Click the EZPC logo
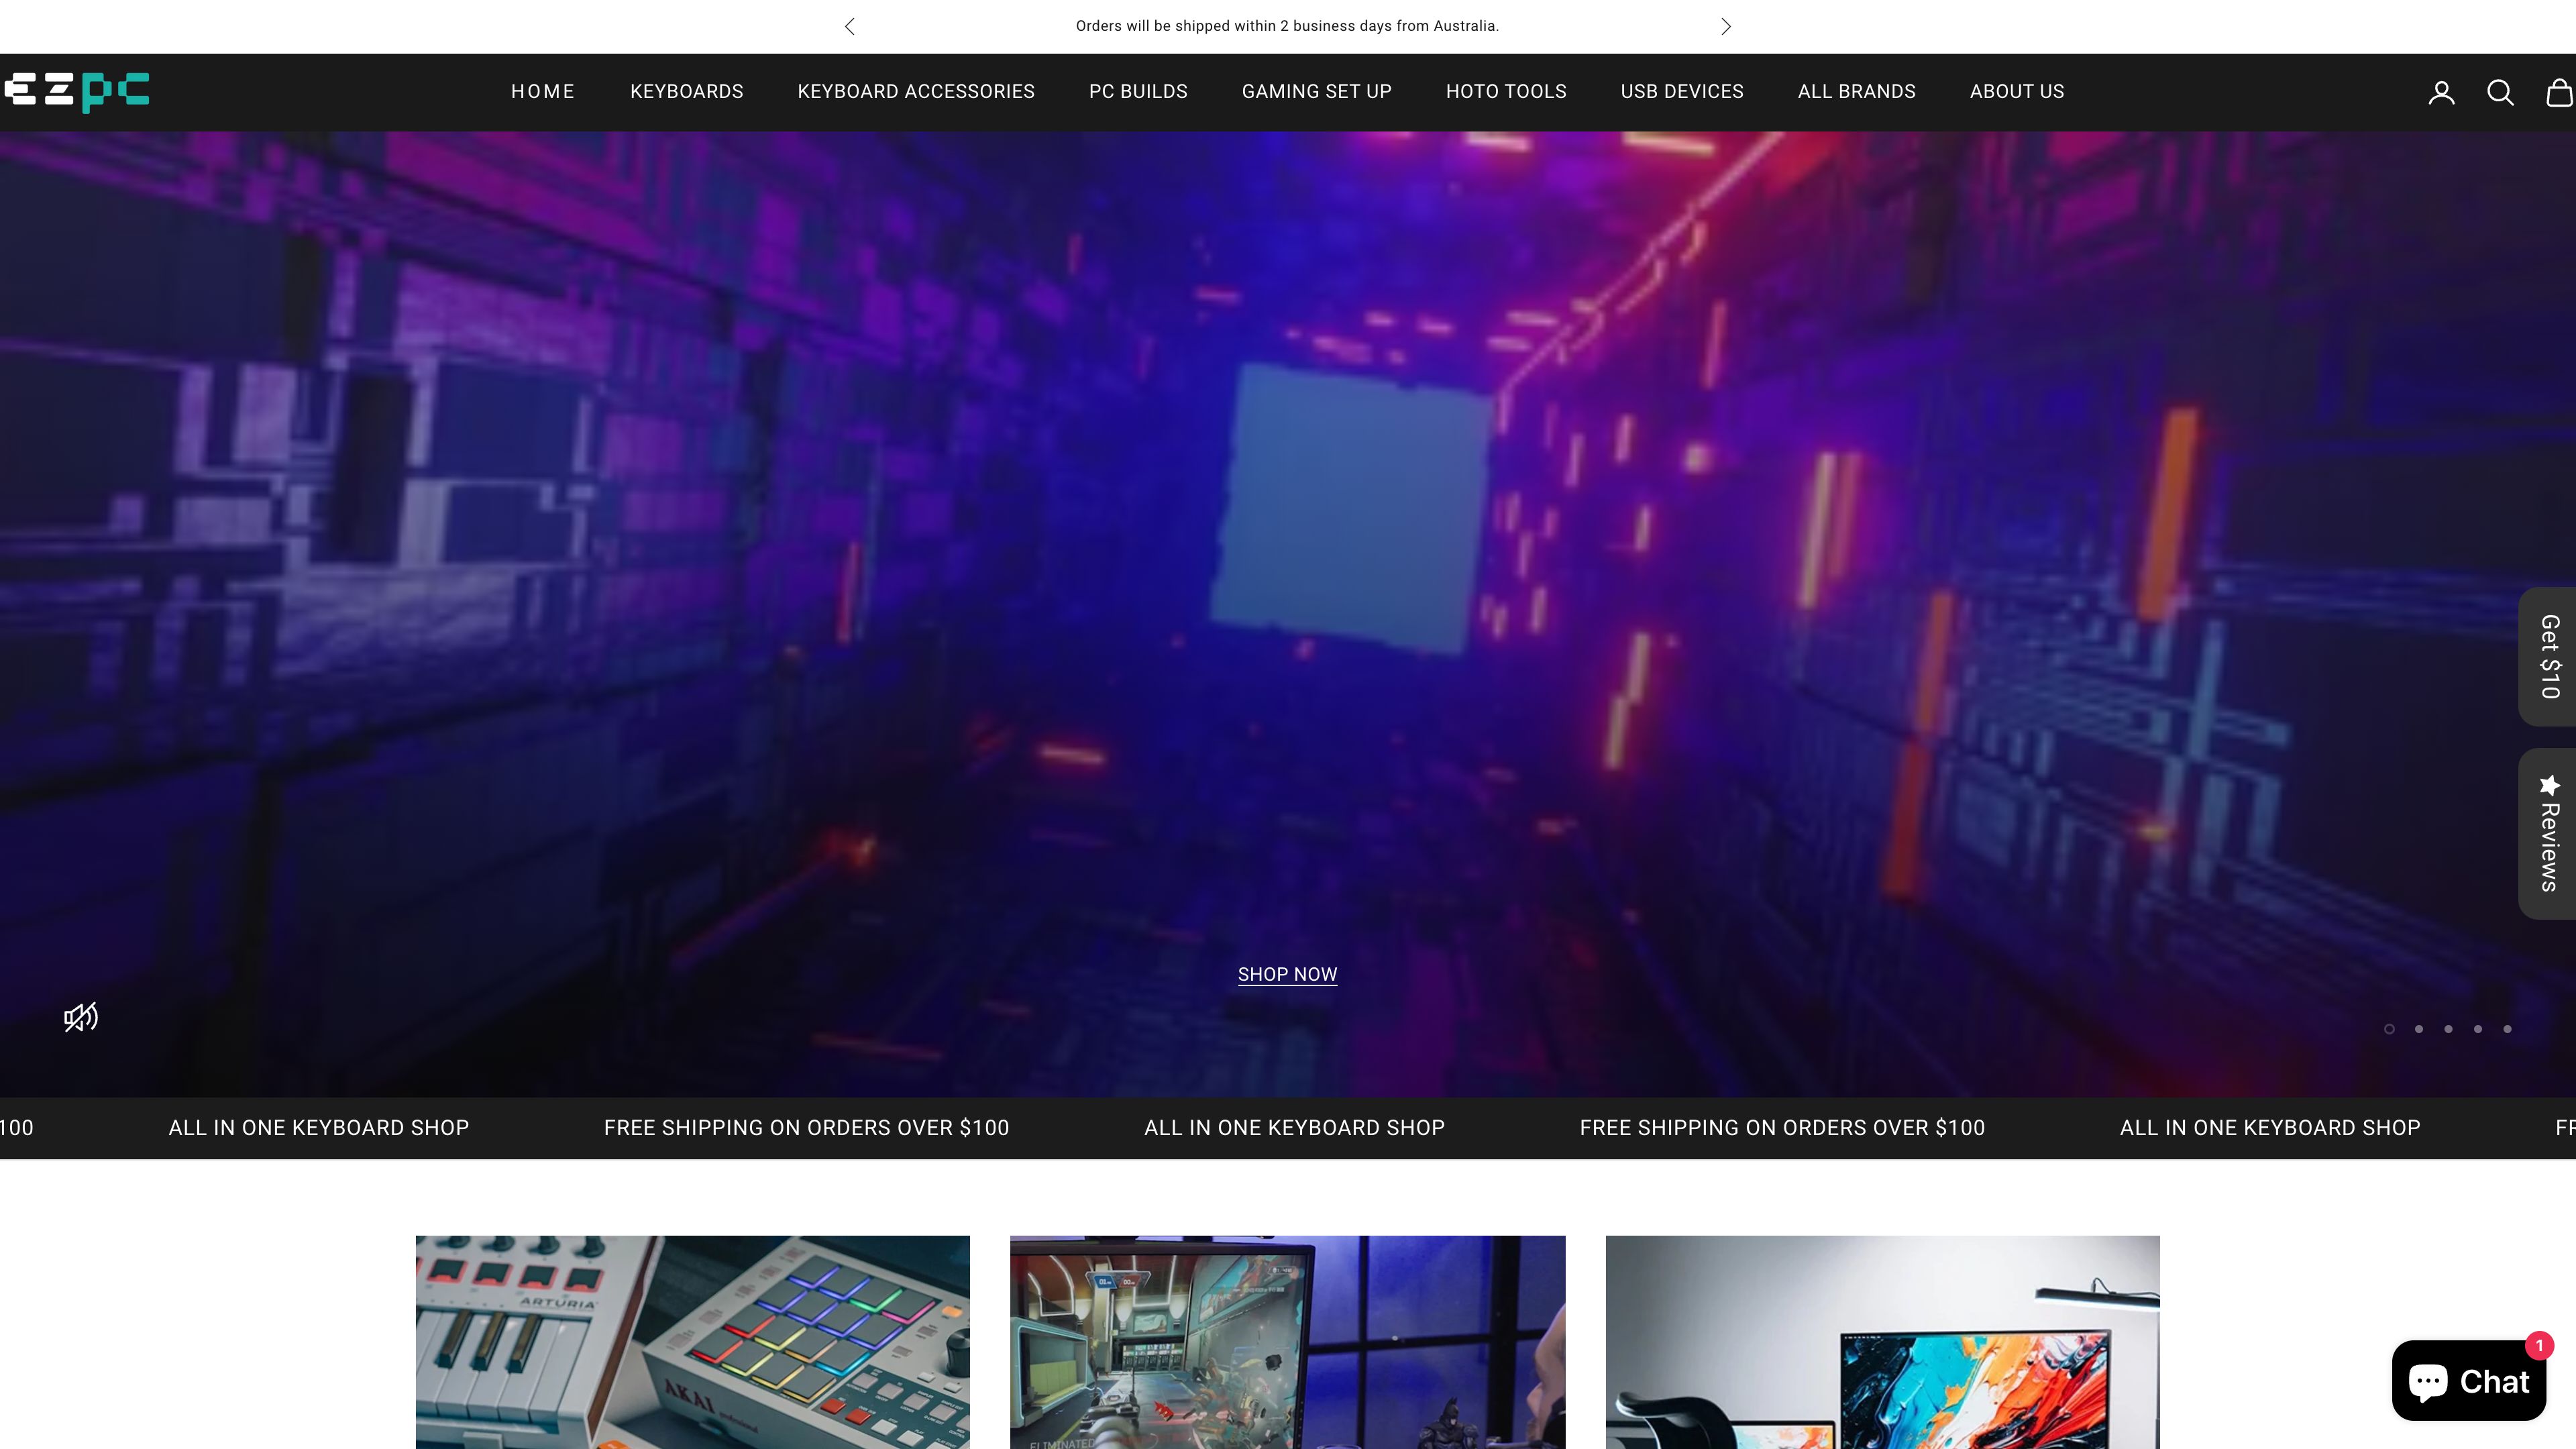This screenshot has height=1449, width=2576. click(x=76, y=92)
